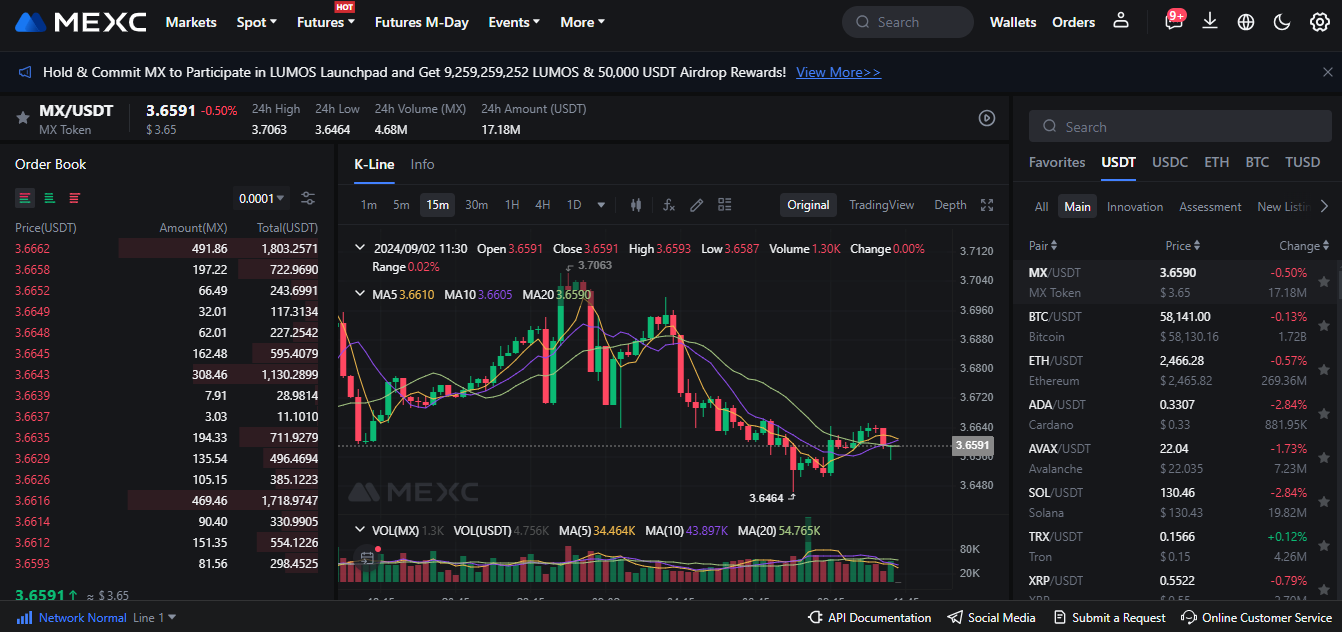Click the MEXC logo
Image resolution: width=1342 pixels, height=632 pixels.
coord(81,22)
